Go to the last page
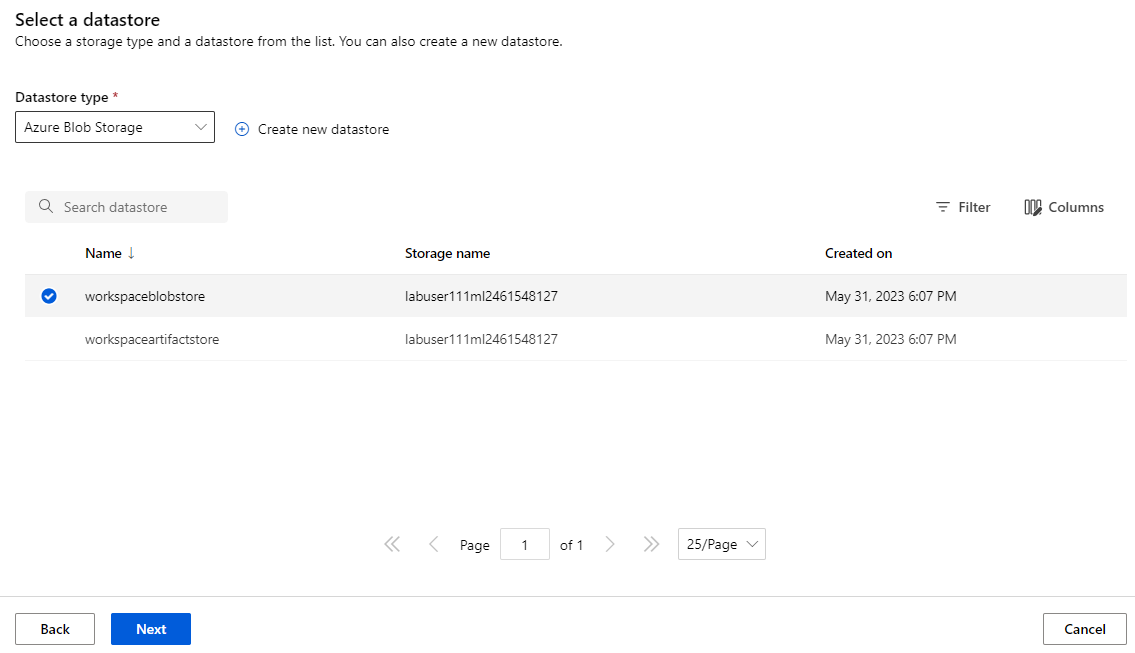This screenshot has height=653, width=1135. click(x=651, y=544)
